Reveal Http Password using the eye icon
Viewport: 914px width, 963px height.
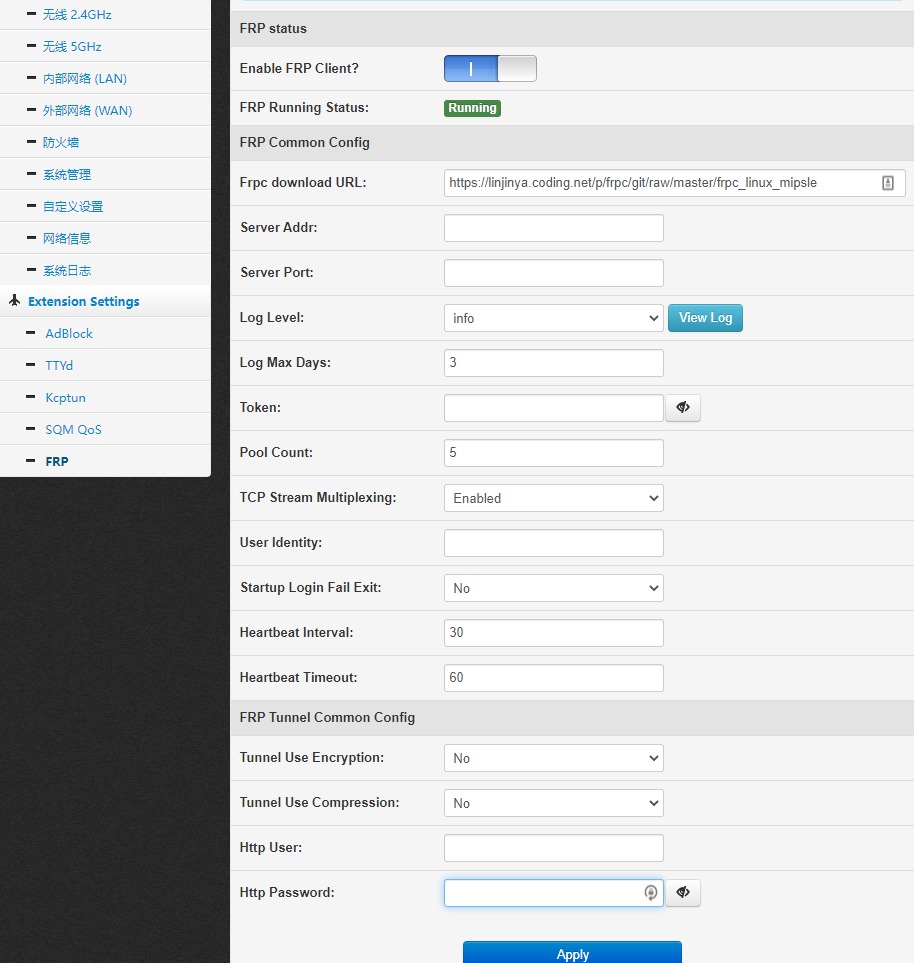point(682,892)
